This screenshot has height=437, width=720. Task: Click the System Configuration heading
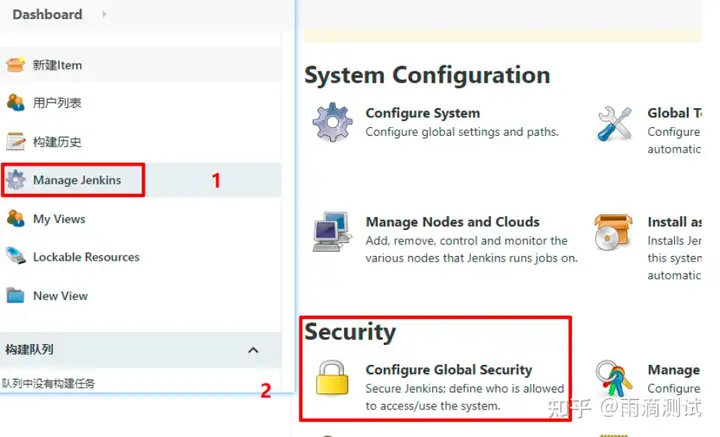(x=427, y=75)
